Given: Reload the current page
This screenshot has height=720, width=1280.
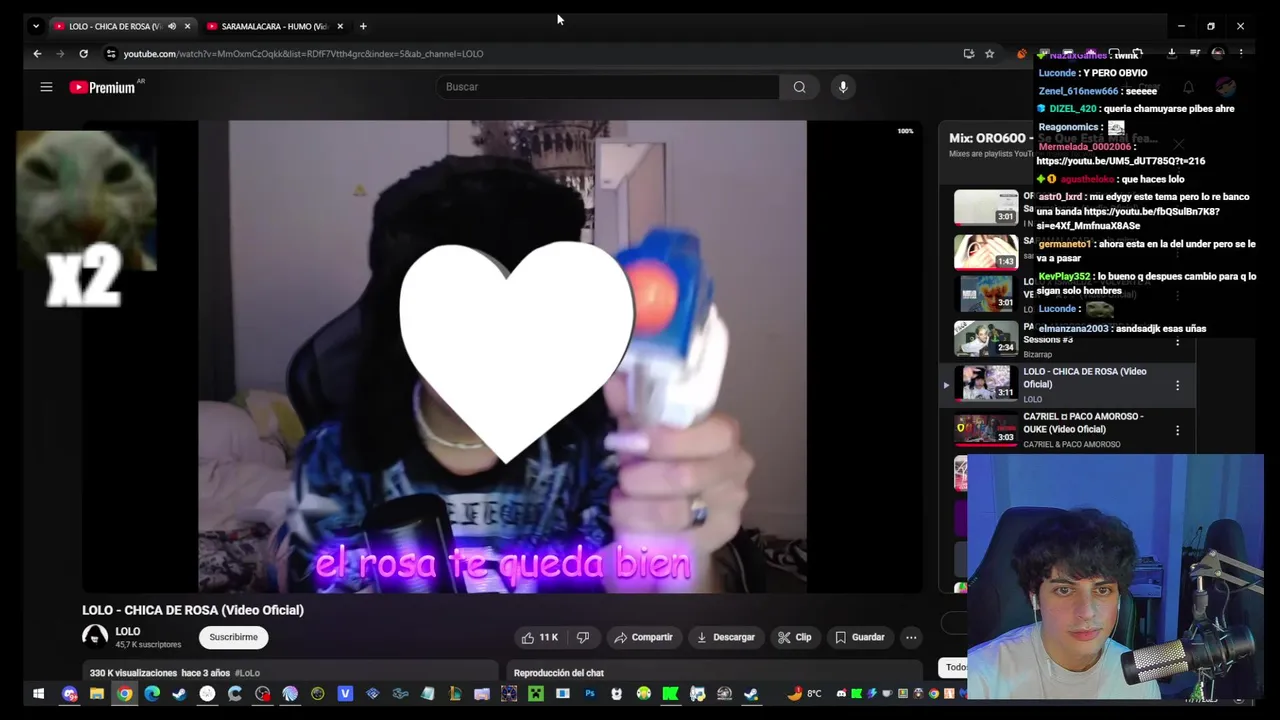Looking at the screenshot, I should point(83,54).
